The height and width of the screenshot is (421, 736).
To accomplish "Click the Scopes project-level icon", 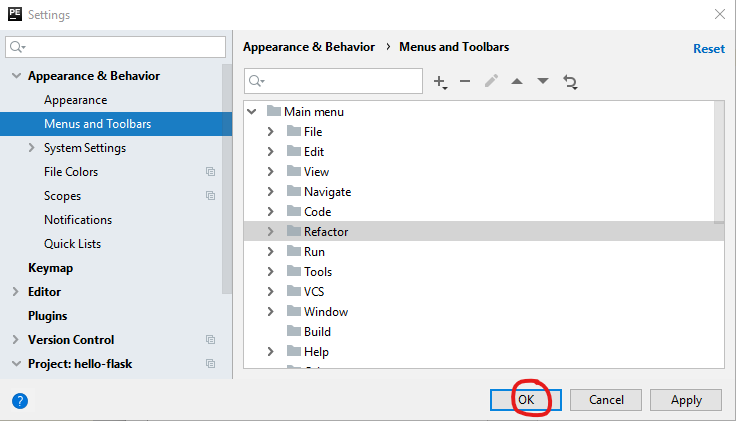I will [210, 196].
